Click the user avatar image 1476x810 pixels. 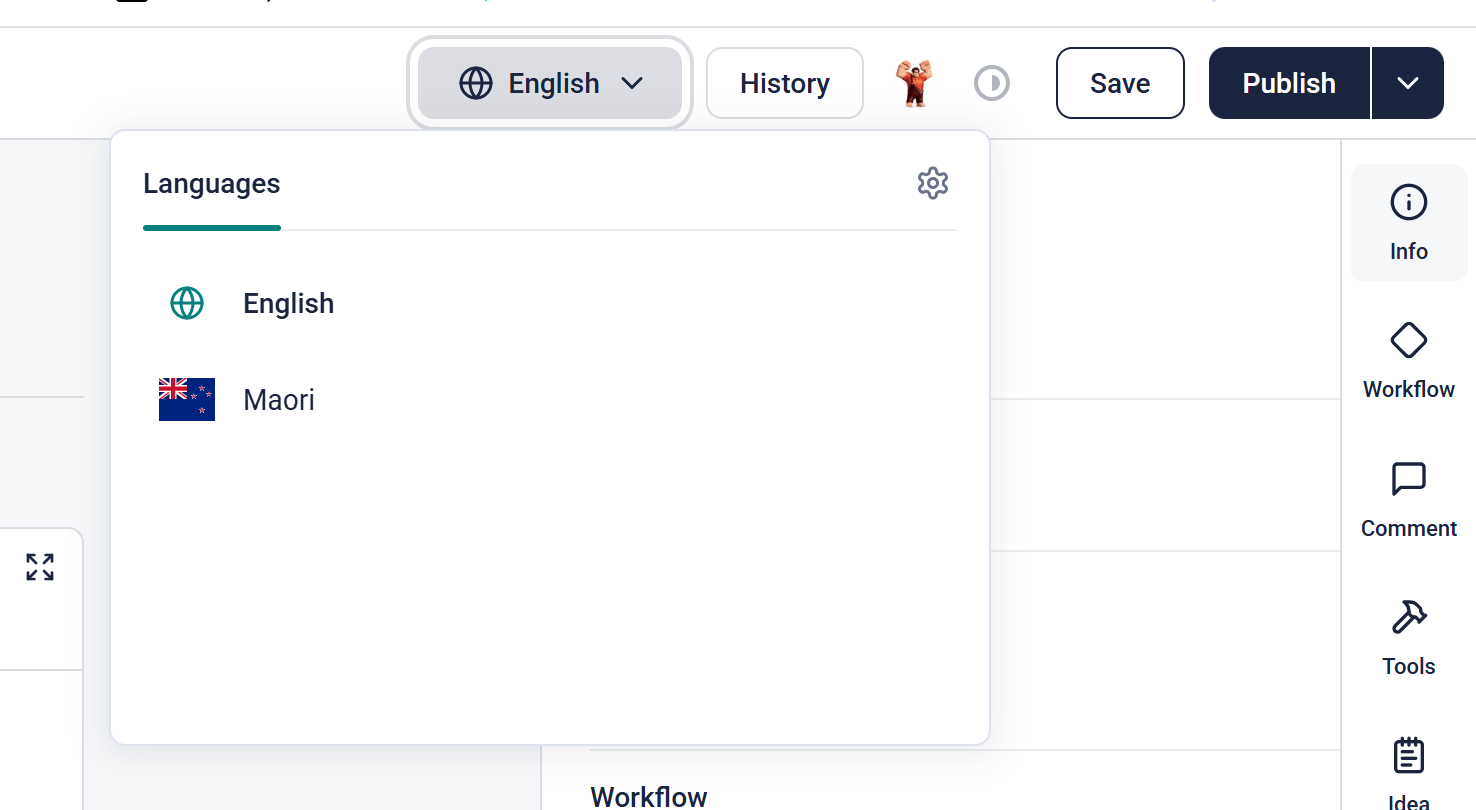click(913, 83)
